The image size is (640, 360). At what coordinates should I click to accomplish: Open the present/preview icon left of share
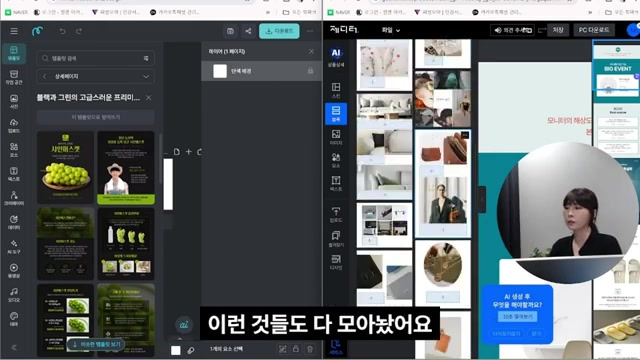tap(230, 31)
